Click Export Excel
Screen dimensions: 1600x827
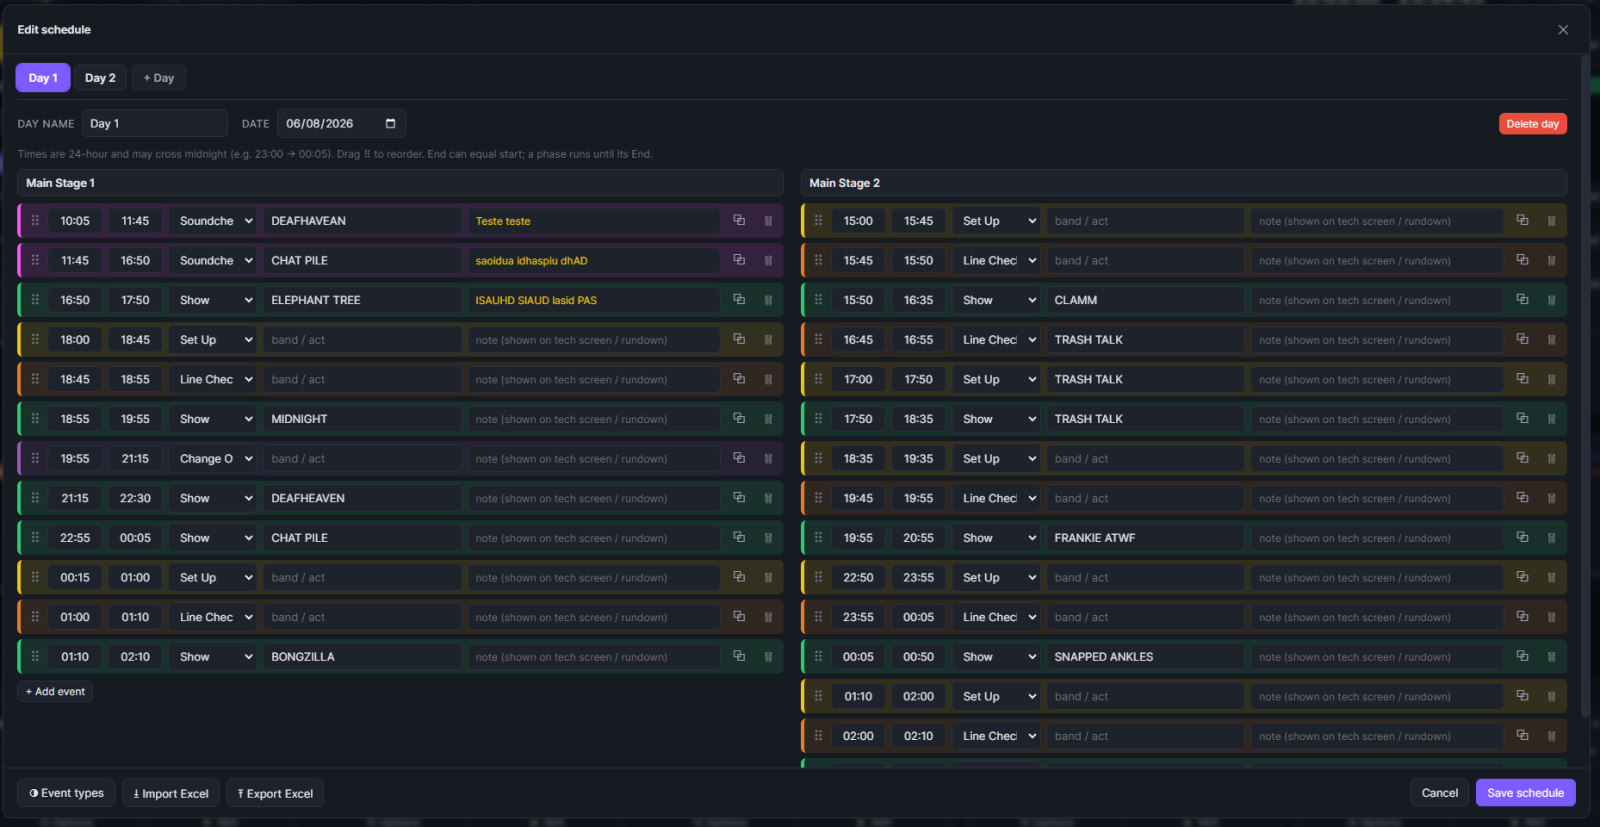[x=275, y=793]
